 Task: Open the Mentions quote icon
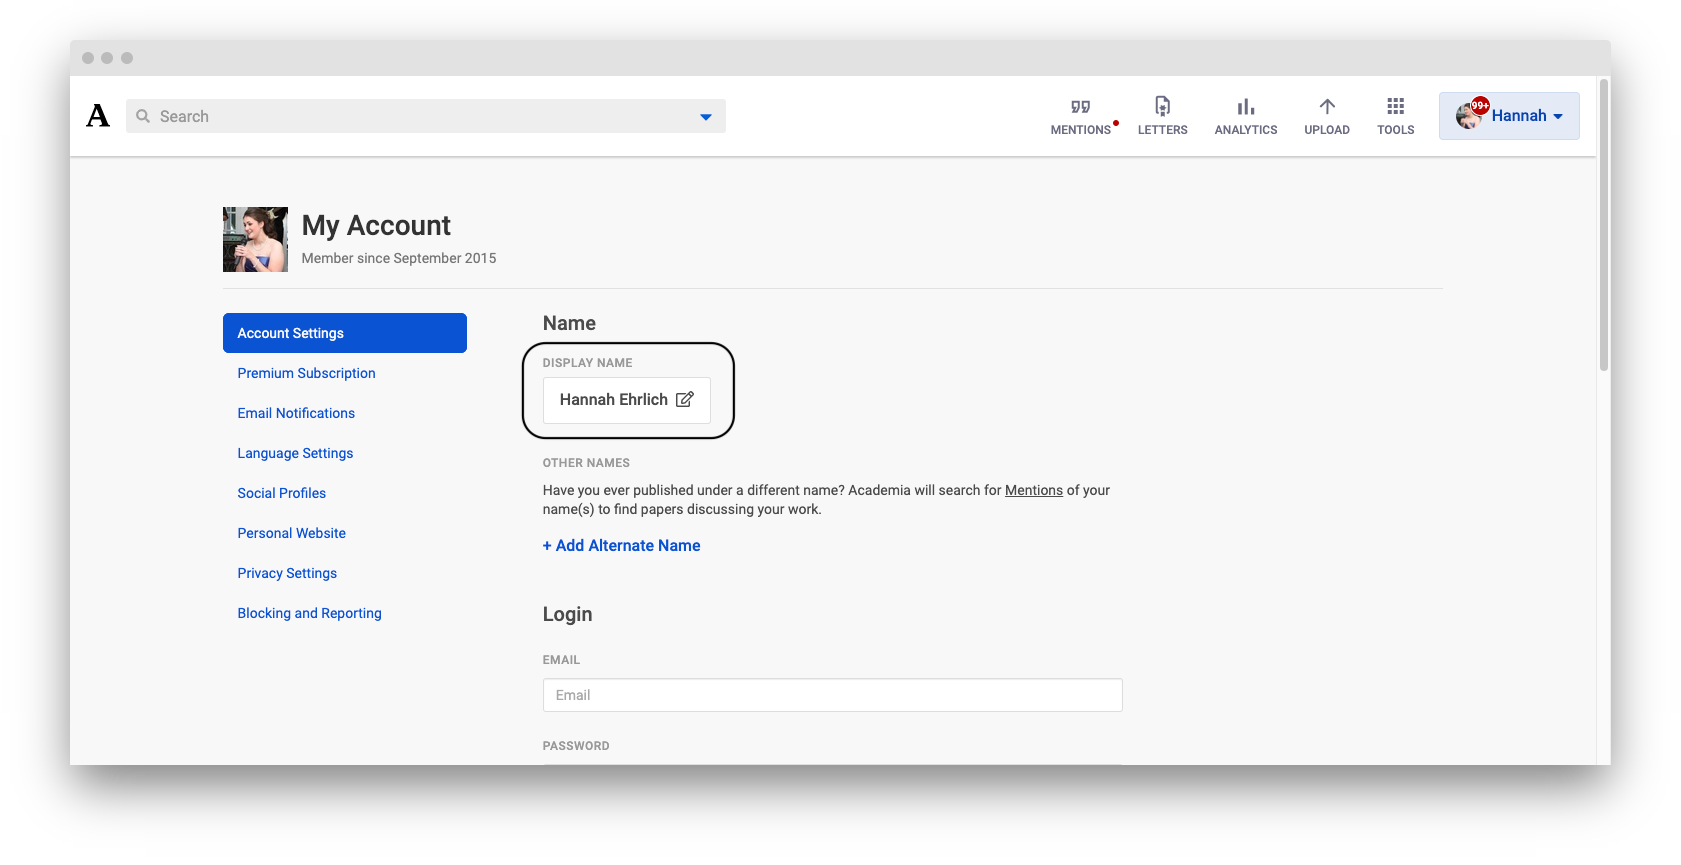1080,107
